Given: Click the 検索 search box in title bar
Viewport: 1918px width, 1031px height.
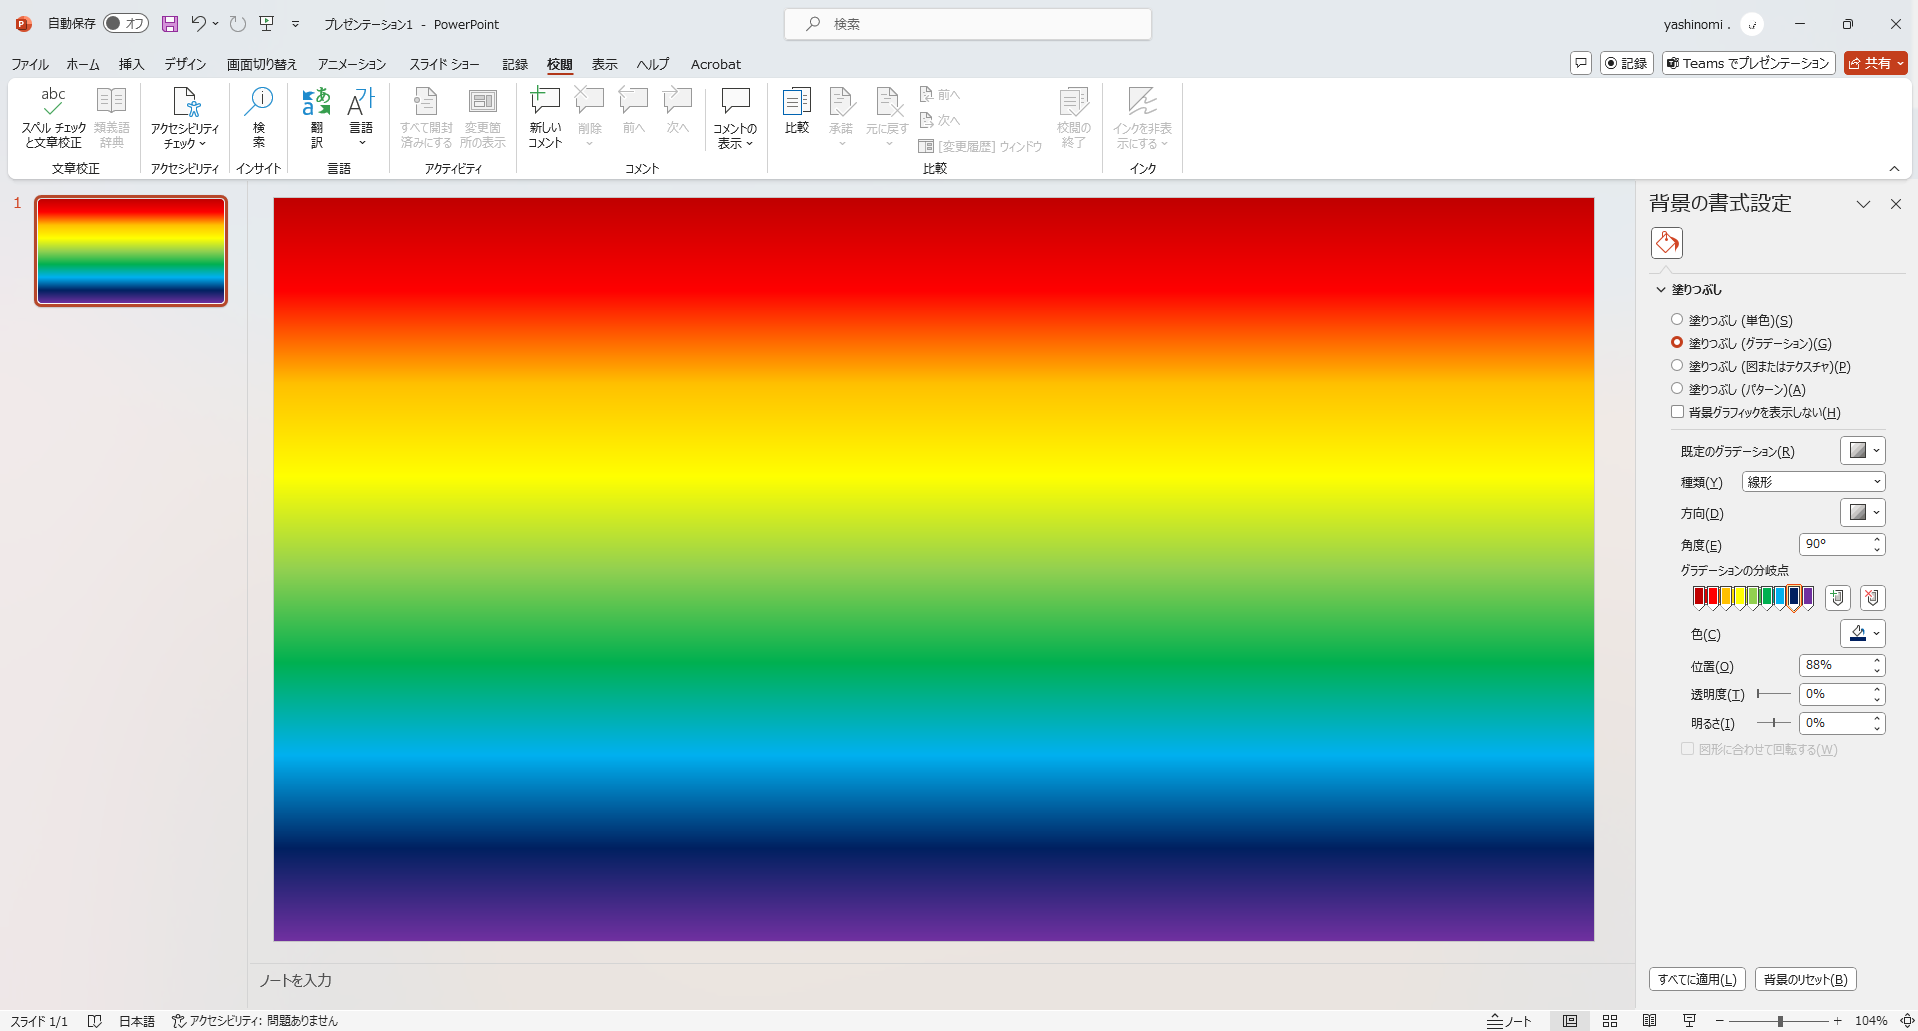Looking at the screenshot, I should [968, 24].
